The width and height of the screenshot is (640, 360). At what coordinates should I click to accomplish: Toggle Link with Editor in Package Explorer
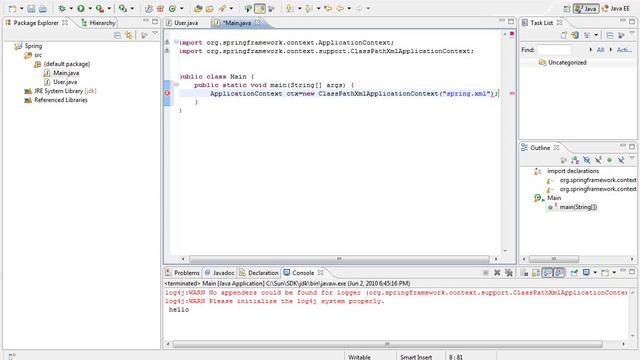click(x=129, y=36)
